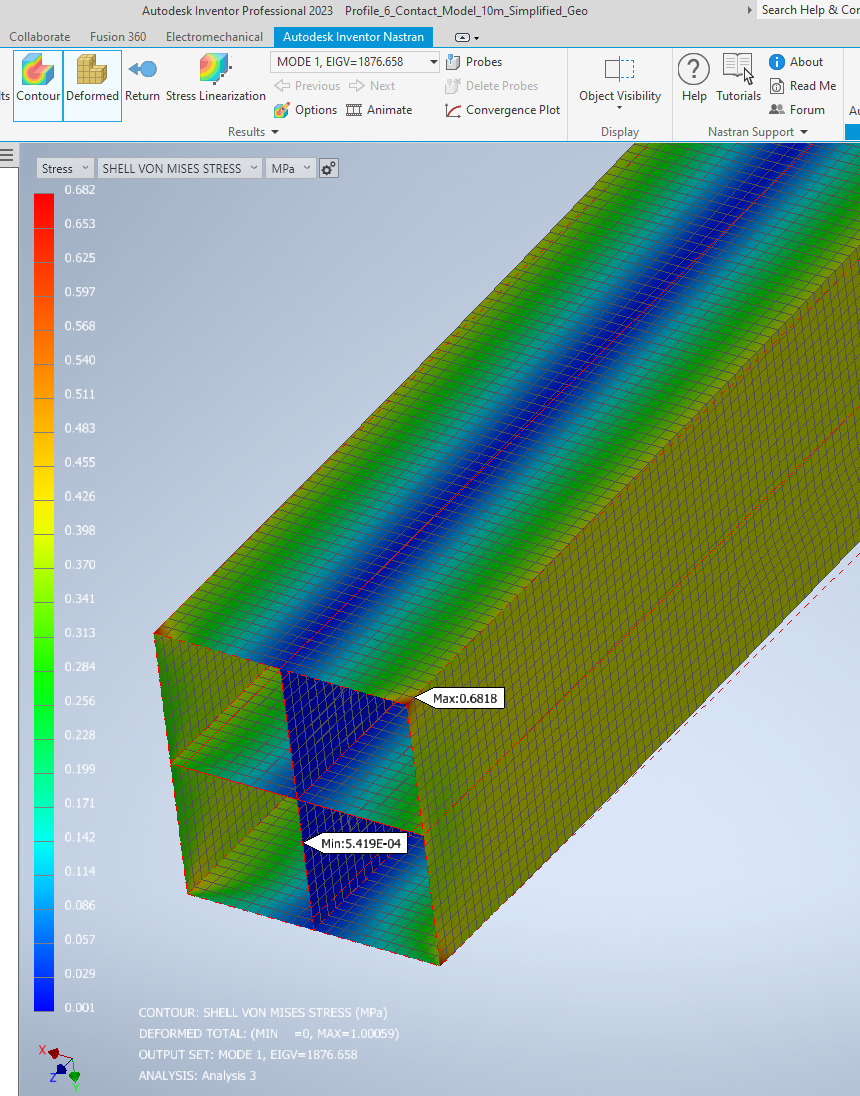Switch to the Autodesk Inventor Nastran tab

coord(353,36)
